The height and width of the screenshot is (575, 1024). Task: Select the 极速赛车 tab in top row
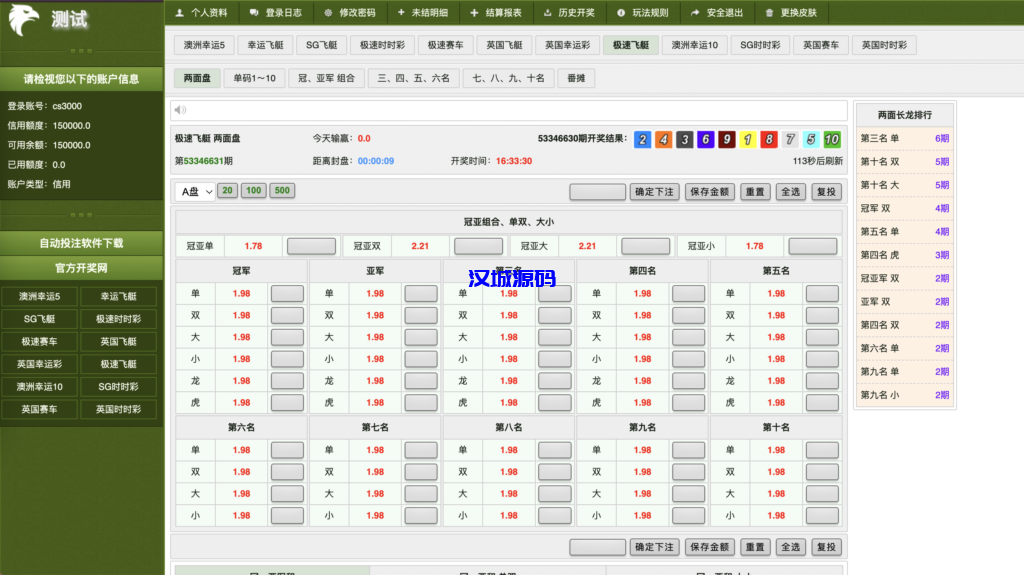(x=445, y=45)
